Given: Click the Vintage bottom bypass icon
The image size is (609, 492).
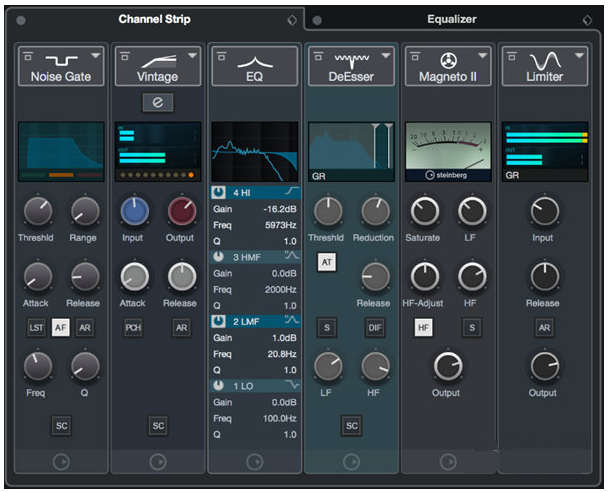Looking at the screenshot, I should (158, 462).
